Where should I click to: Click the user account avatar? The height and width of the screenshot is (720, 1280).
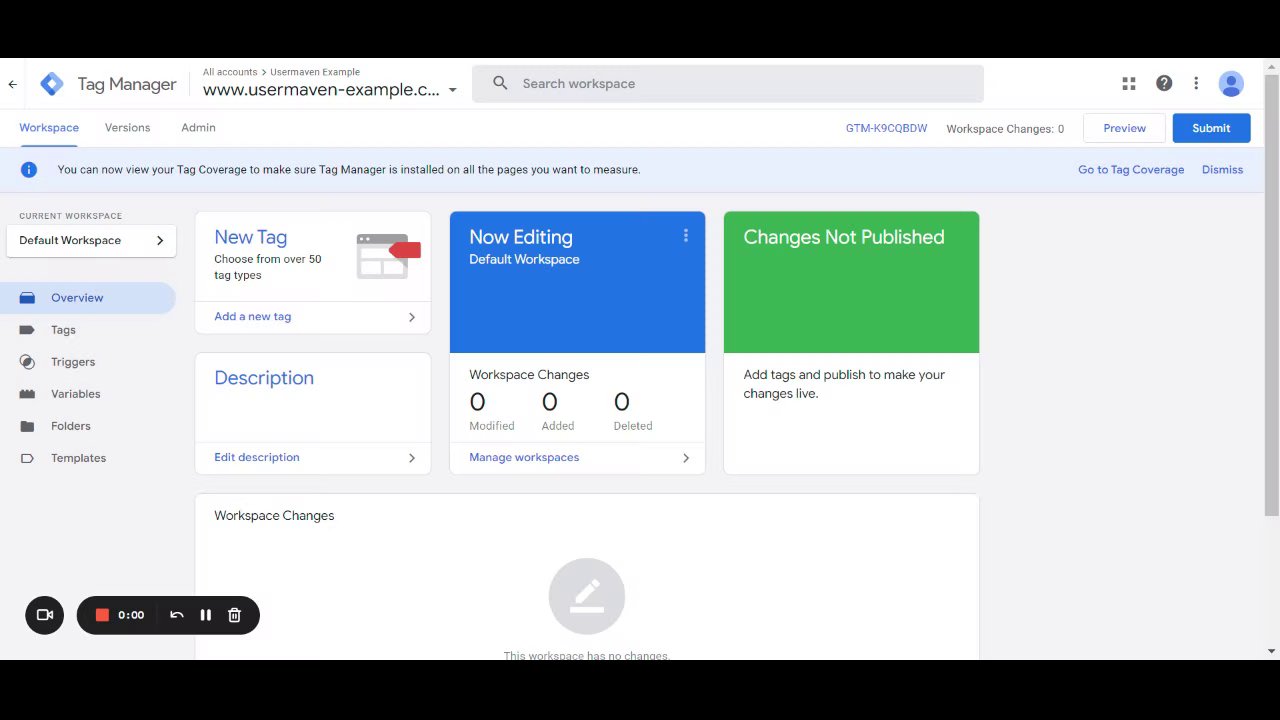coord(1231,84)
